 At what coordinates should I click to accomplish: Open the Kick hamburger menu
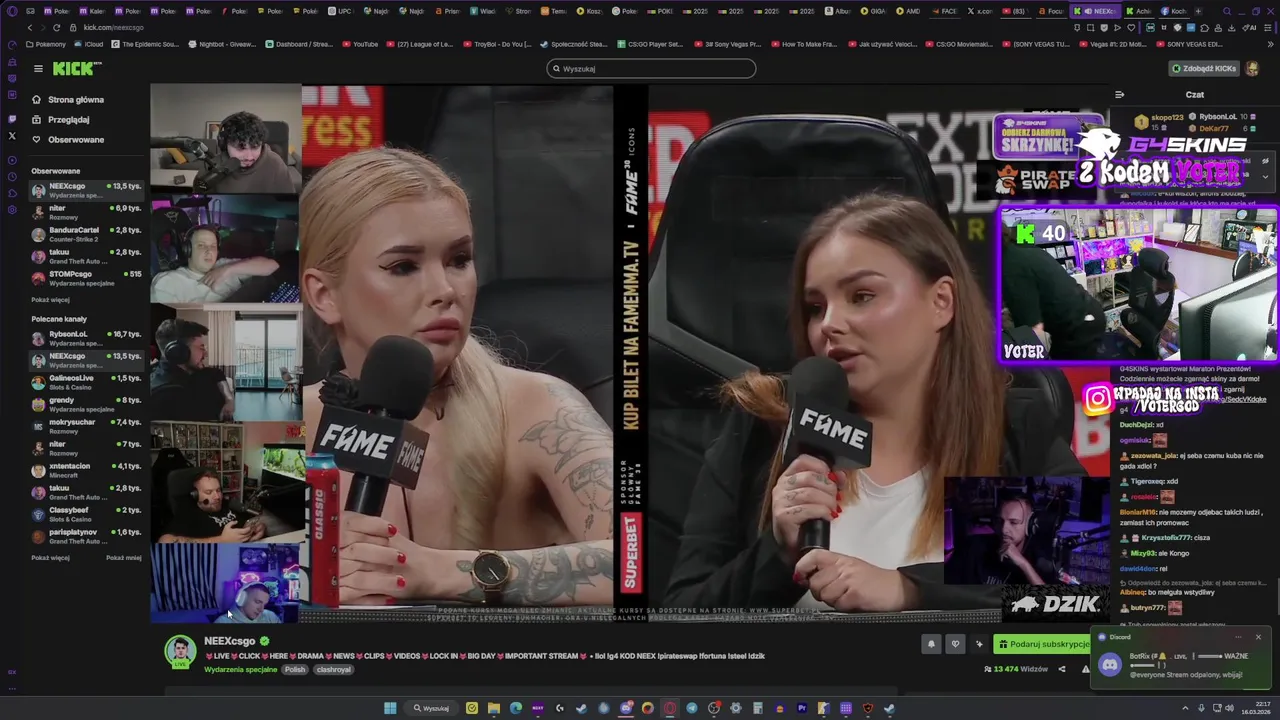38,69
